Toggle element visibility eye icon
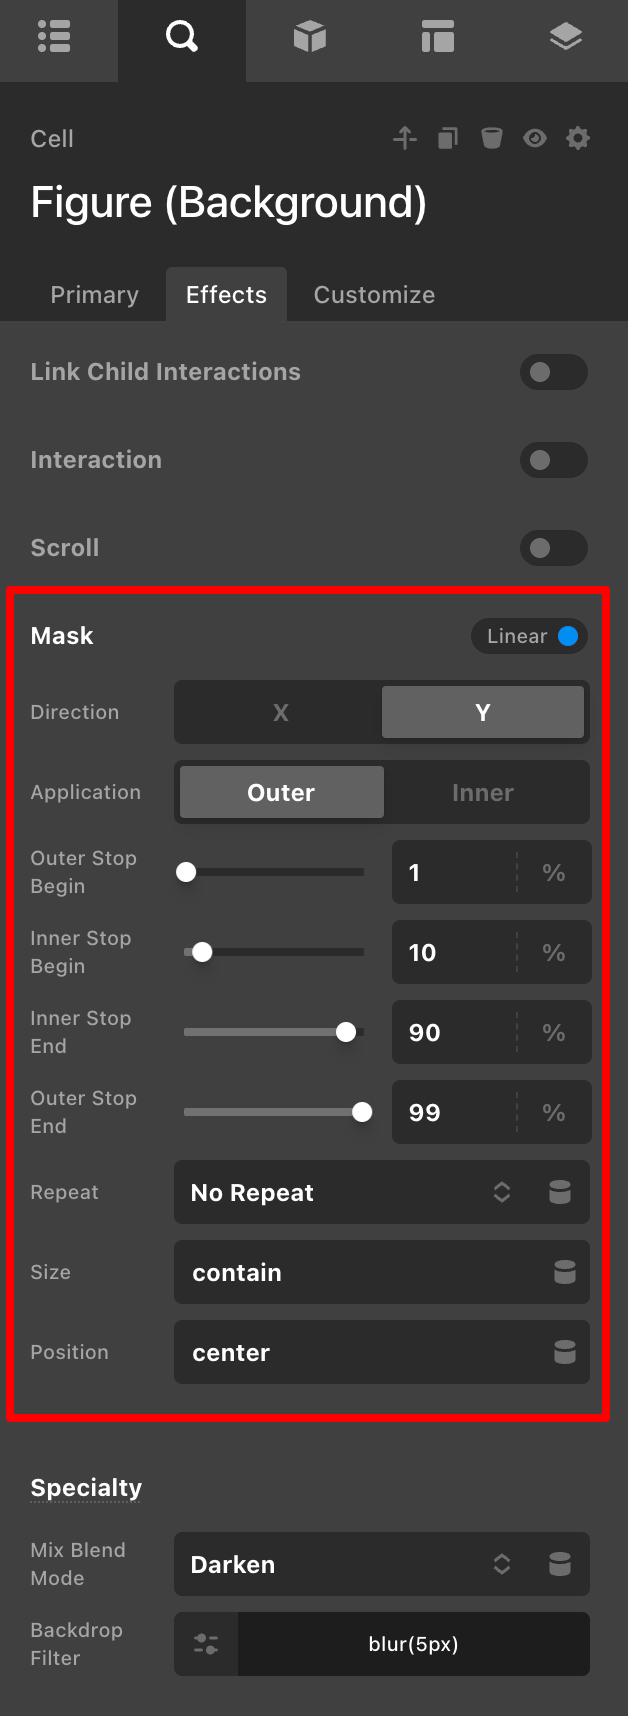The image size is (628, 1716). pyautogui.click(x=535, y=138)
